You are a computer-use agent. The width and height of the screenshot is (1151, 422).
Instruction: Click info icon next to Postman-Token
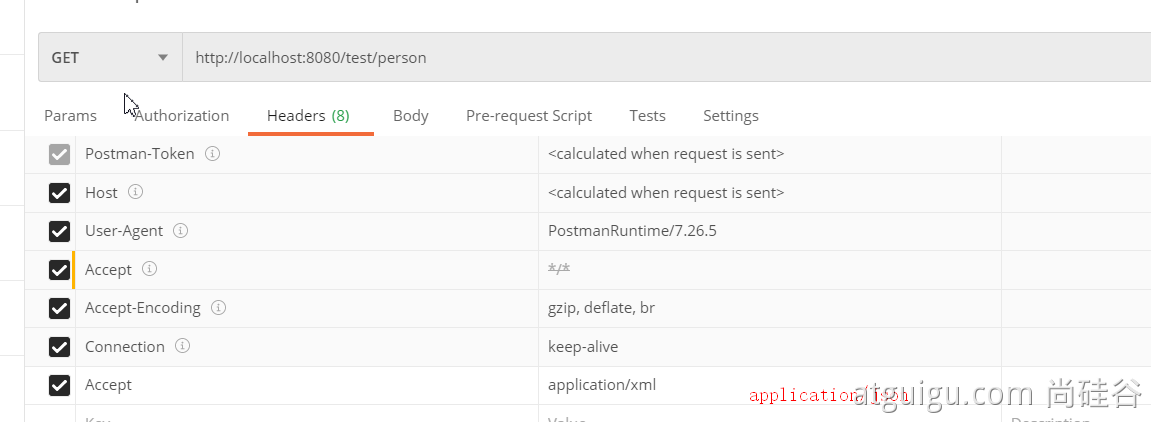(x=212, y=154)
